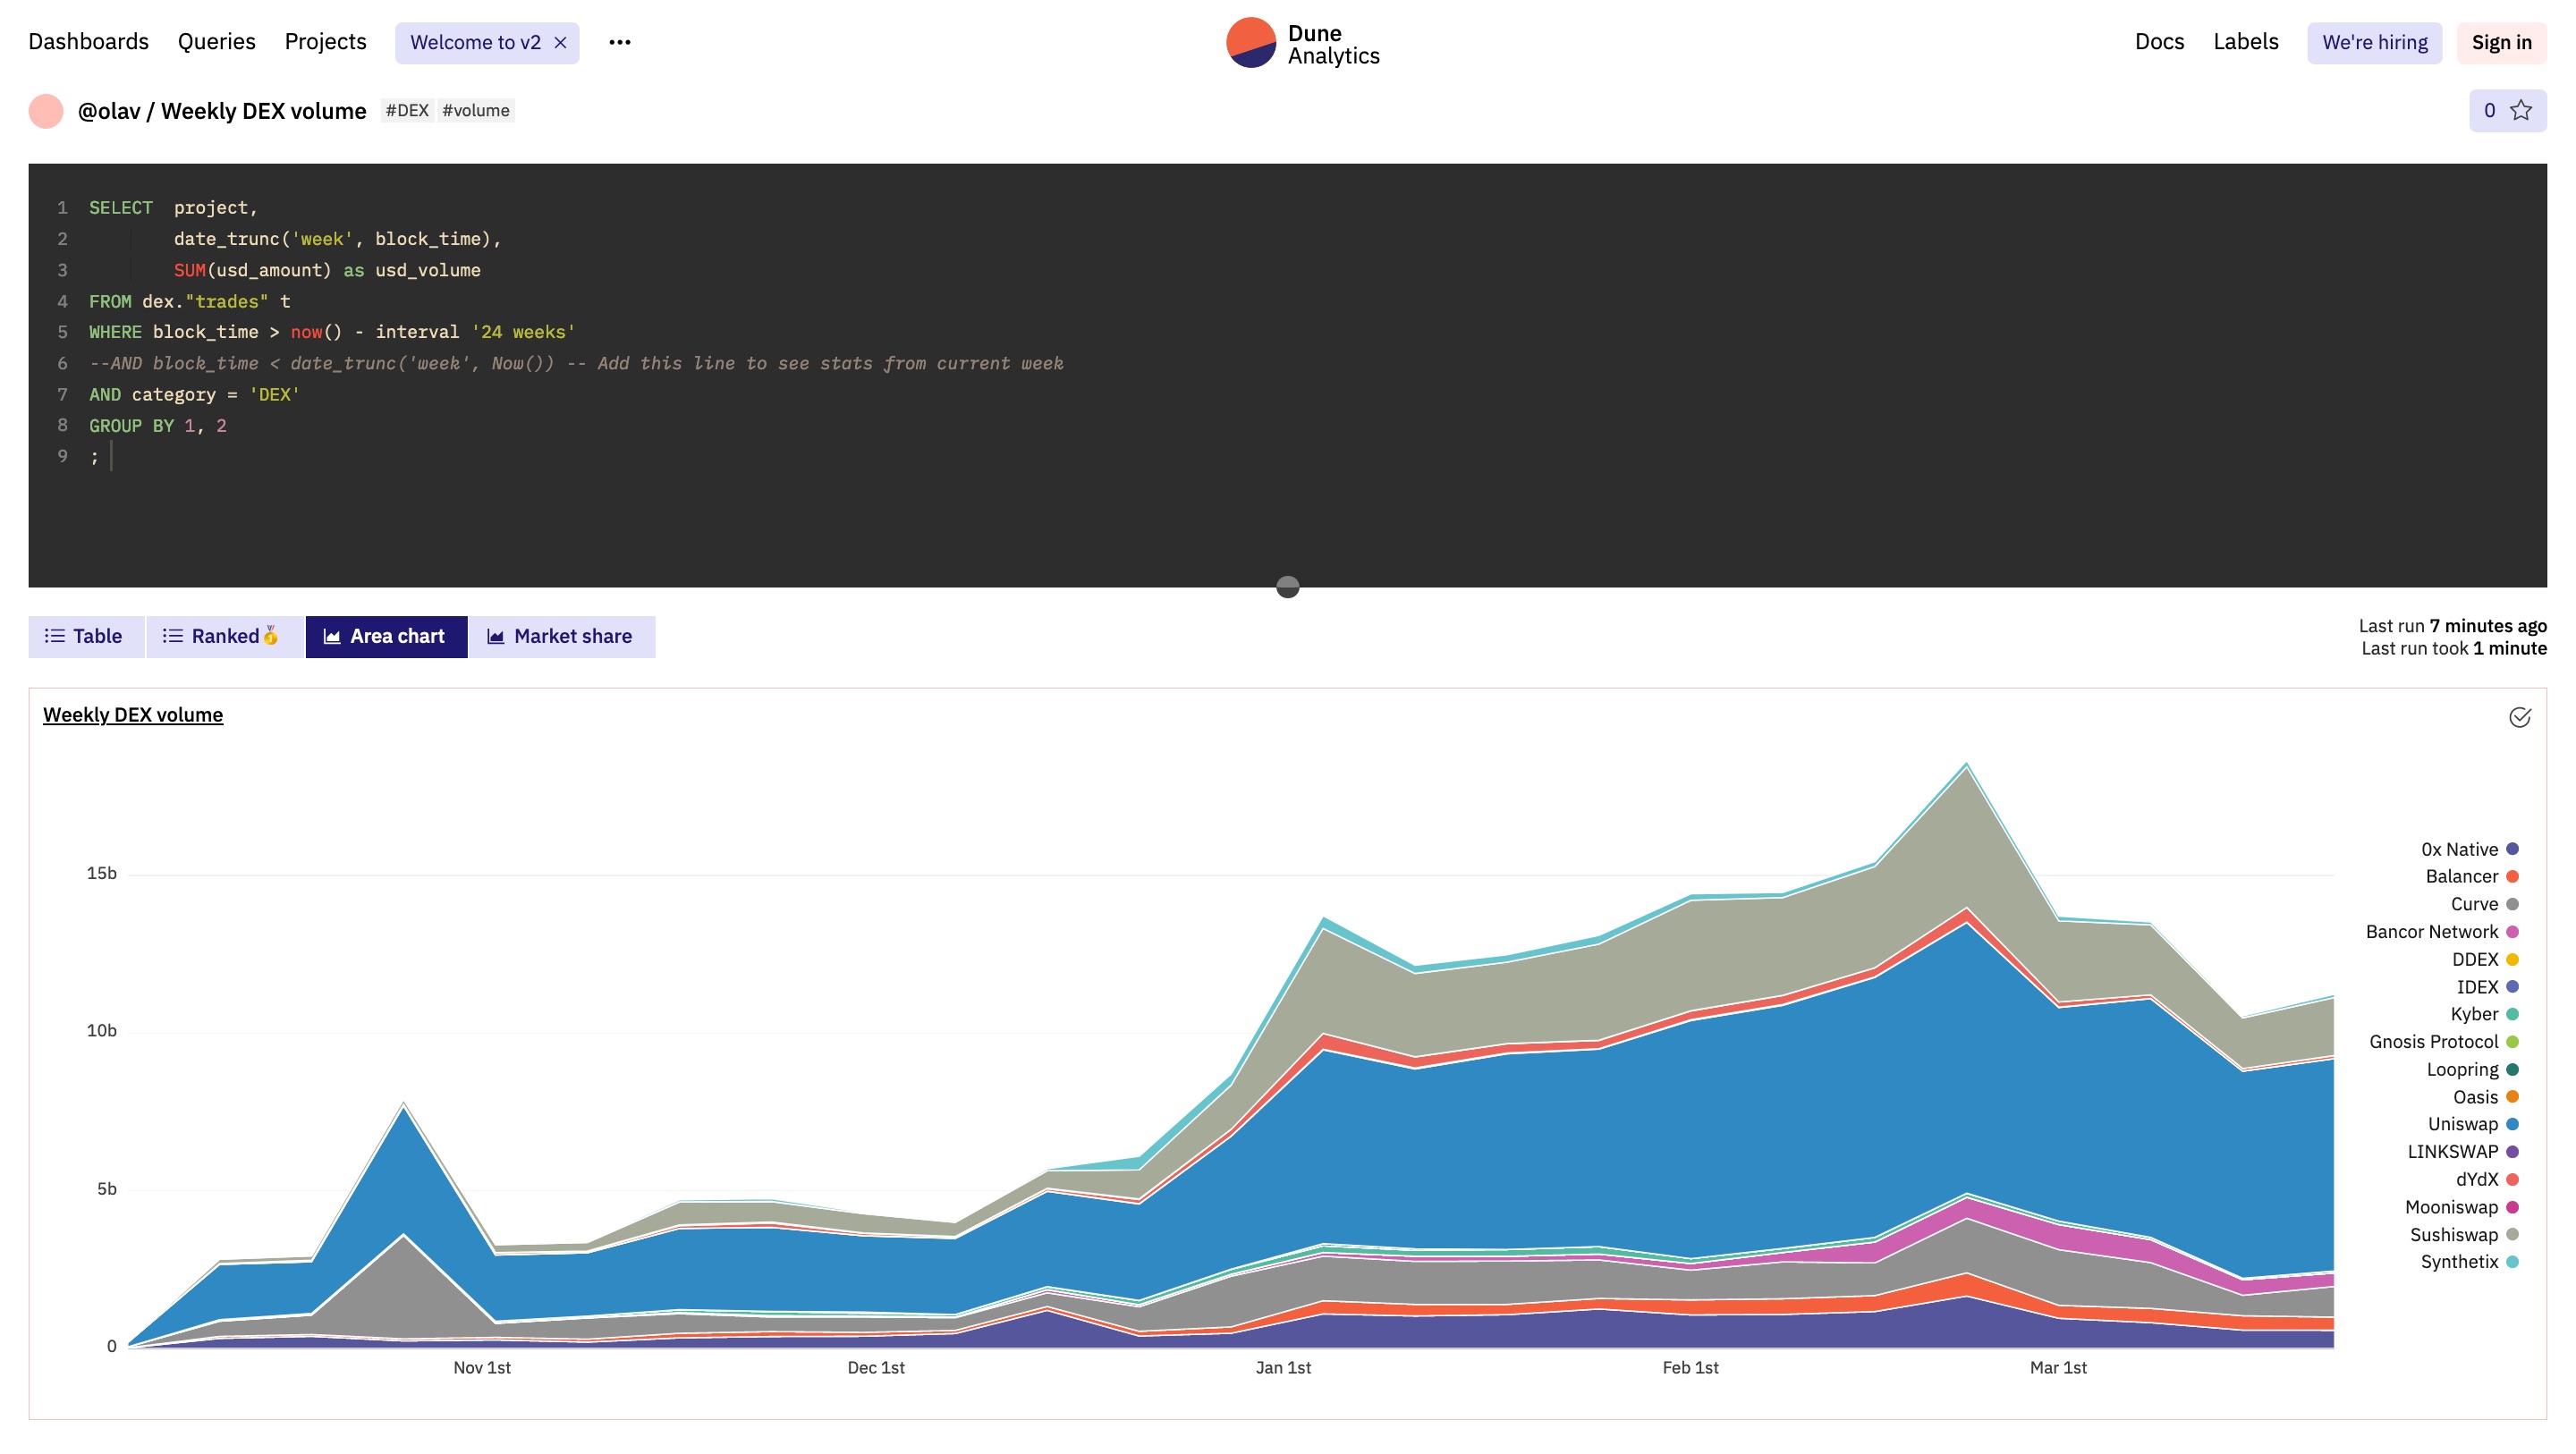Click the Jan 1st axis label

[x=1283, y=1368]
